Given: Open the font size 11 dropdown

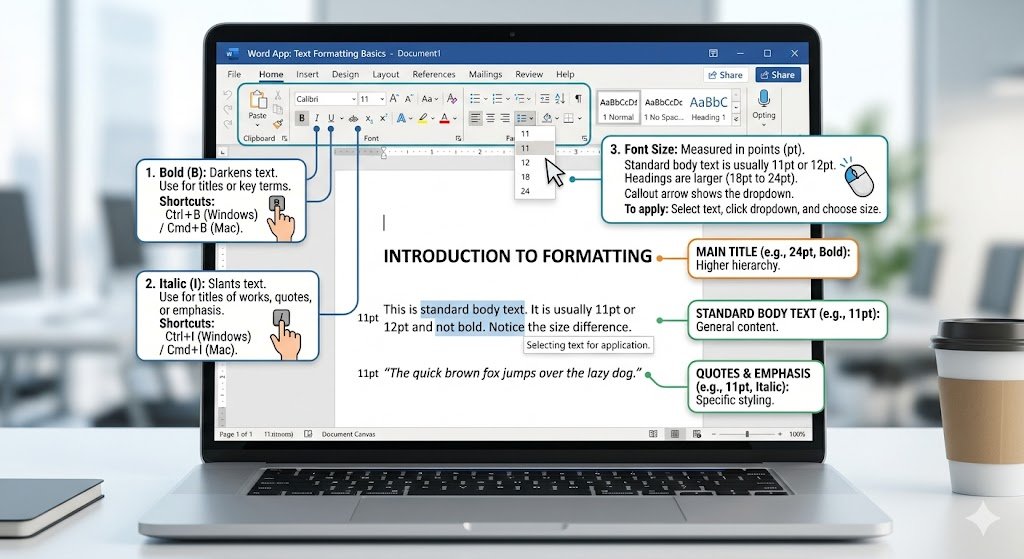Looking at the screenshot, I should tap(382, 99).
